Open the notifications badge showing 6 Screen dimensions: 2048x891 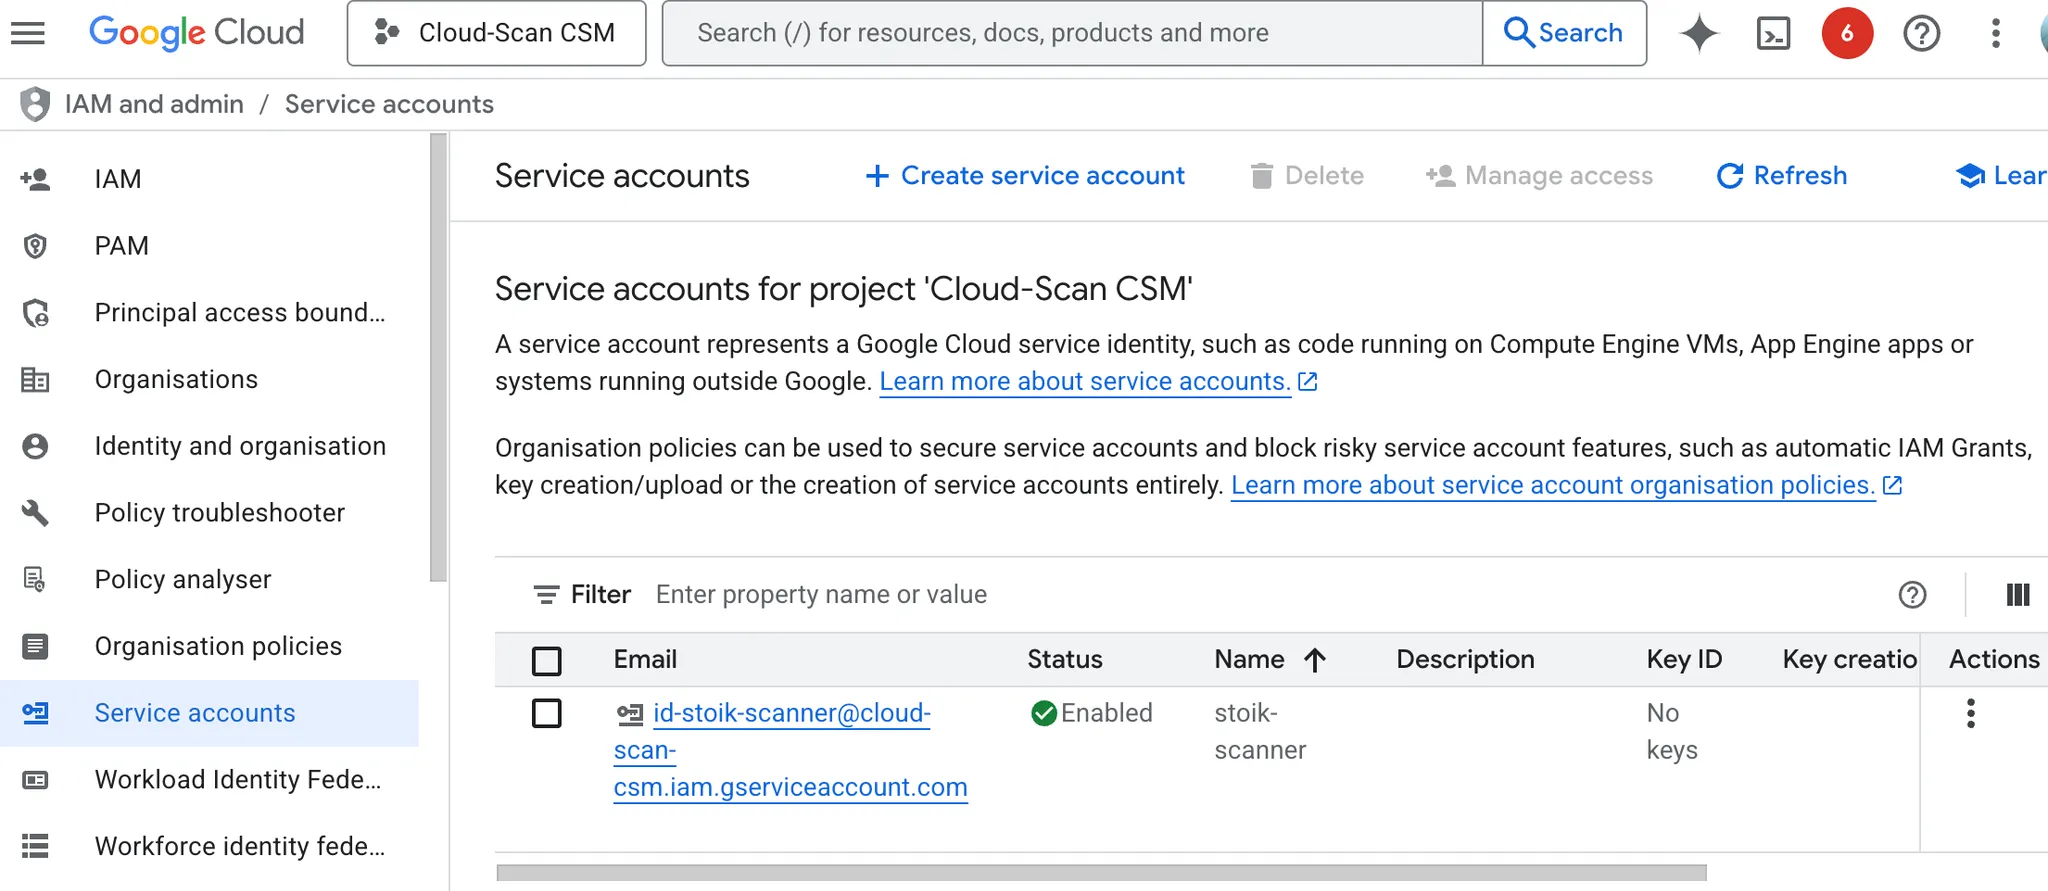pyautogui.click(x=1847, y=33)
